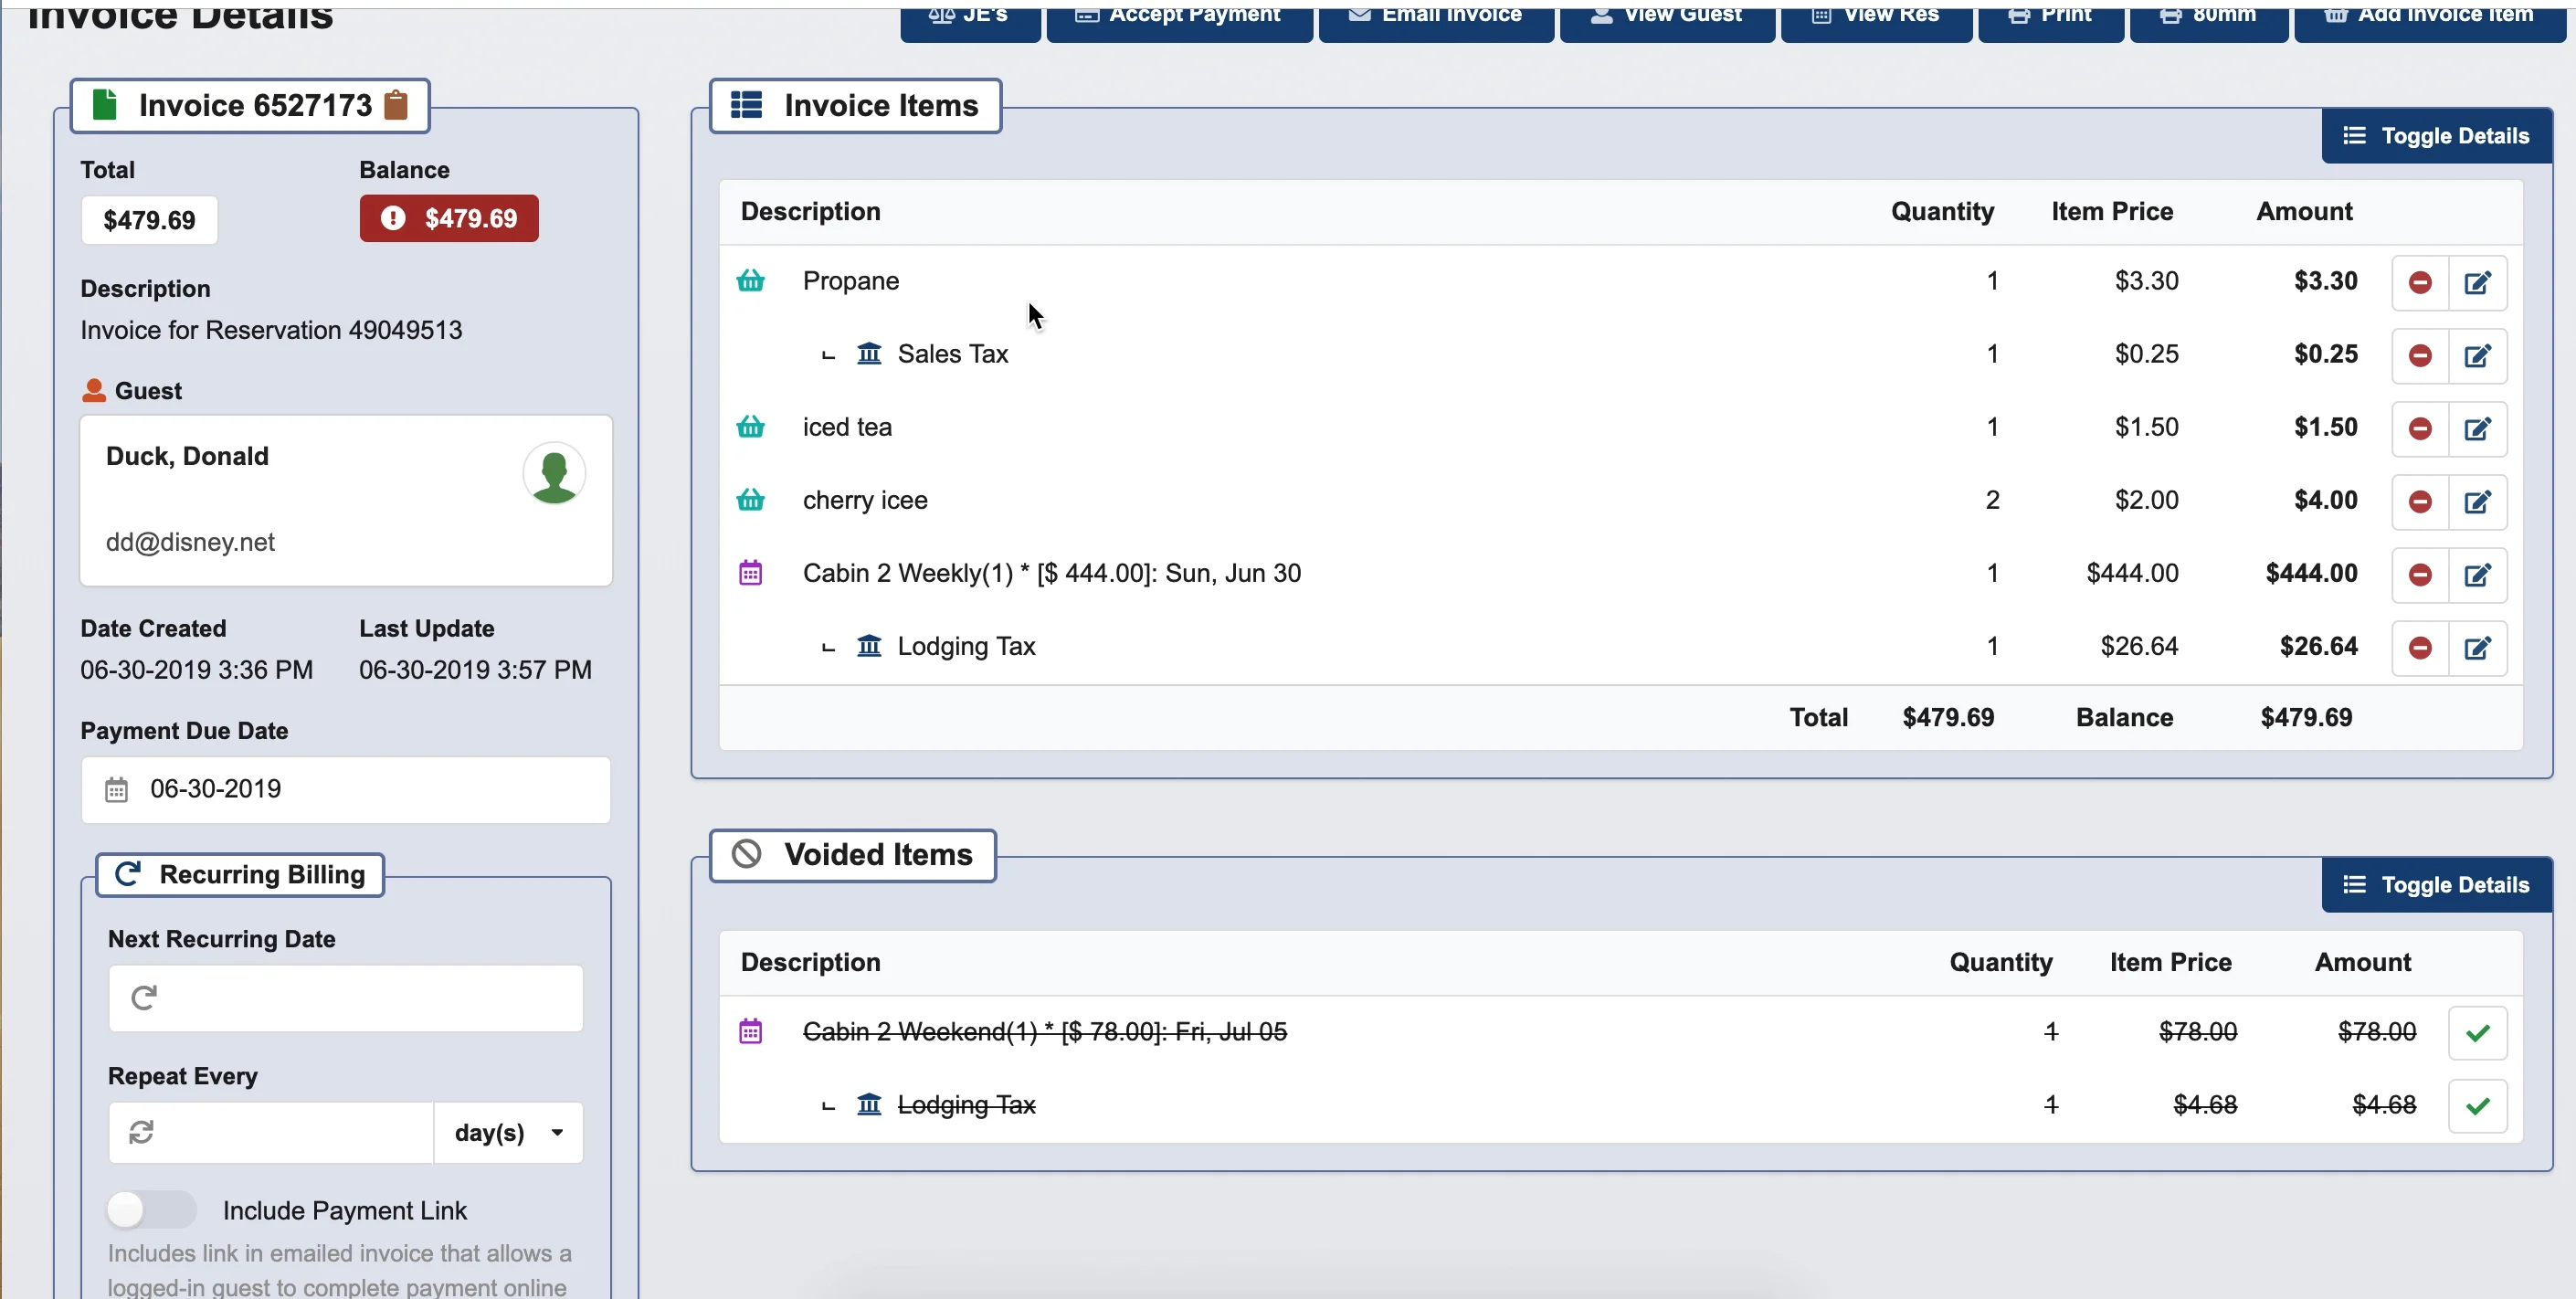Image resolution: width=2576 pixels, height=1299 pixels.
Task: Open the Cabin 2 Weekly reservation calendar icon
Action: point(751,572)
